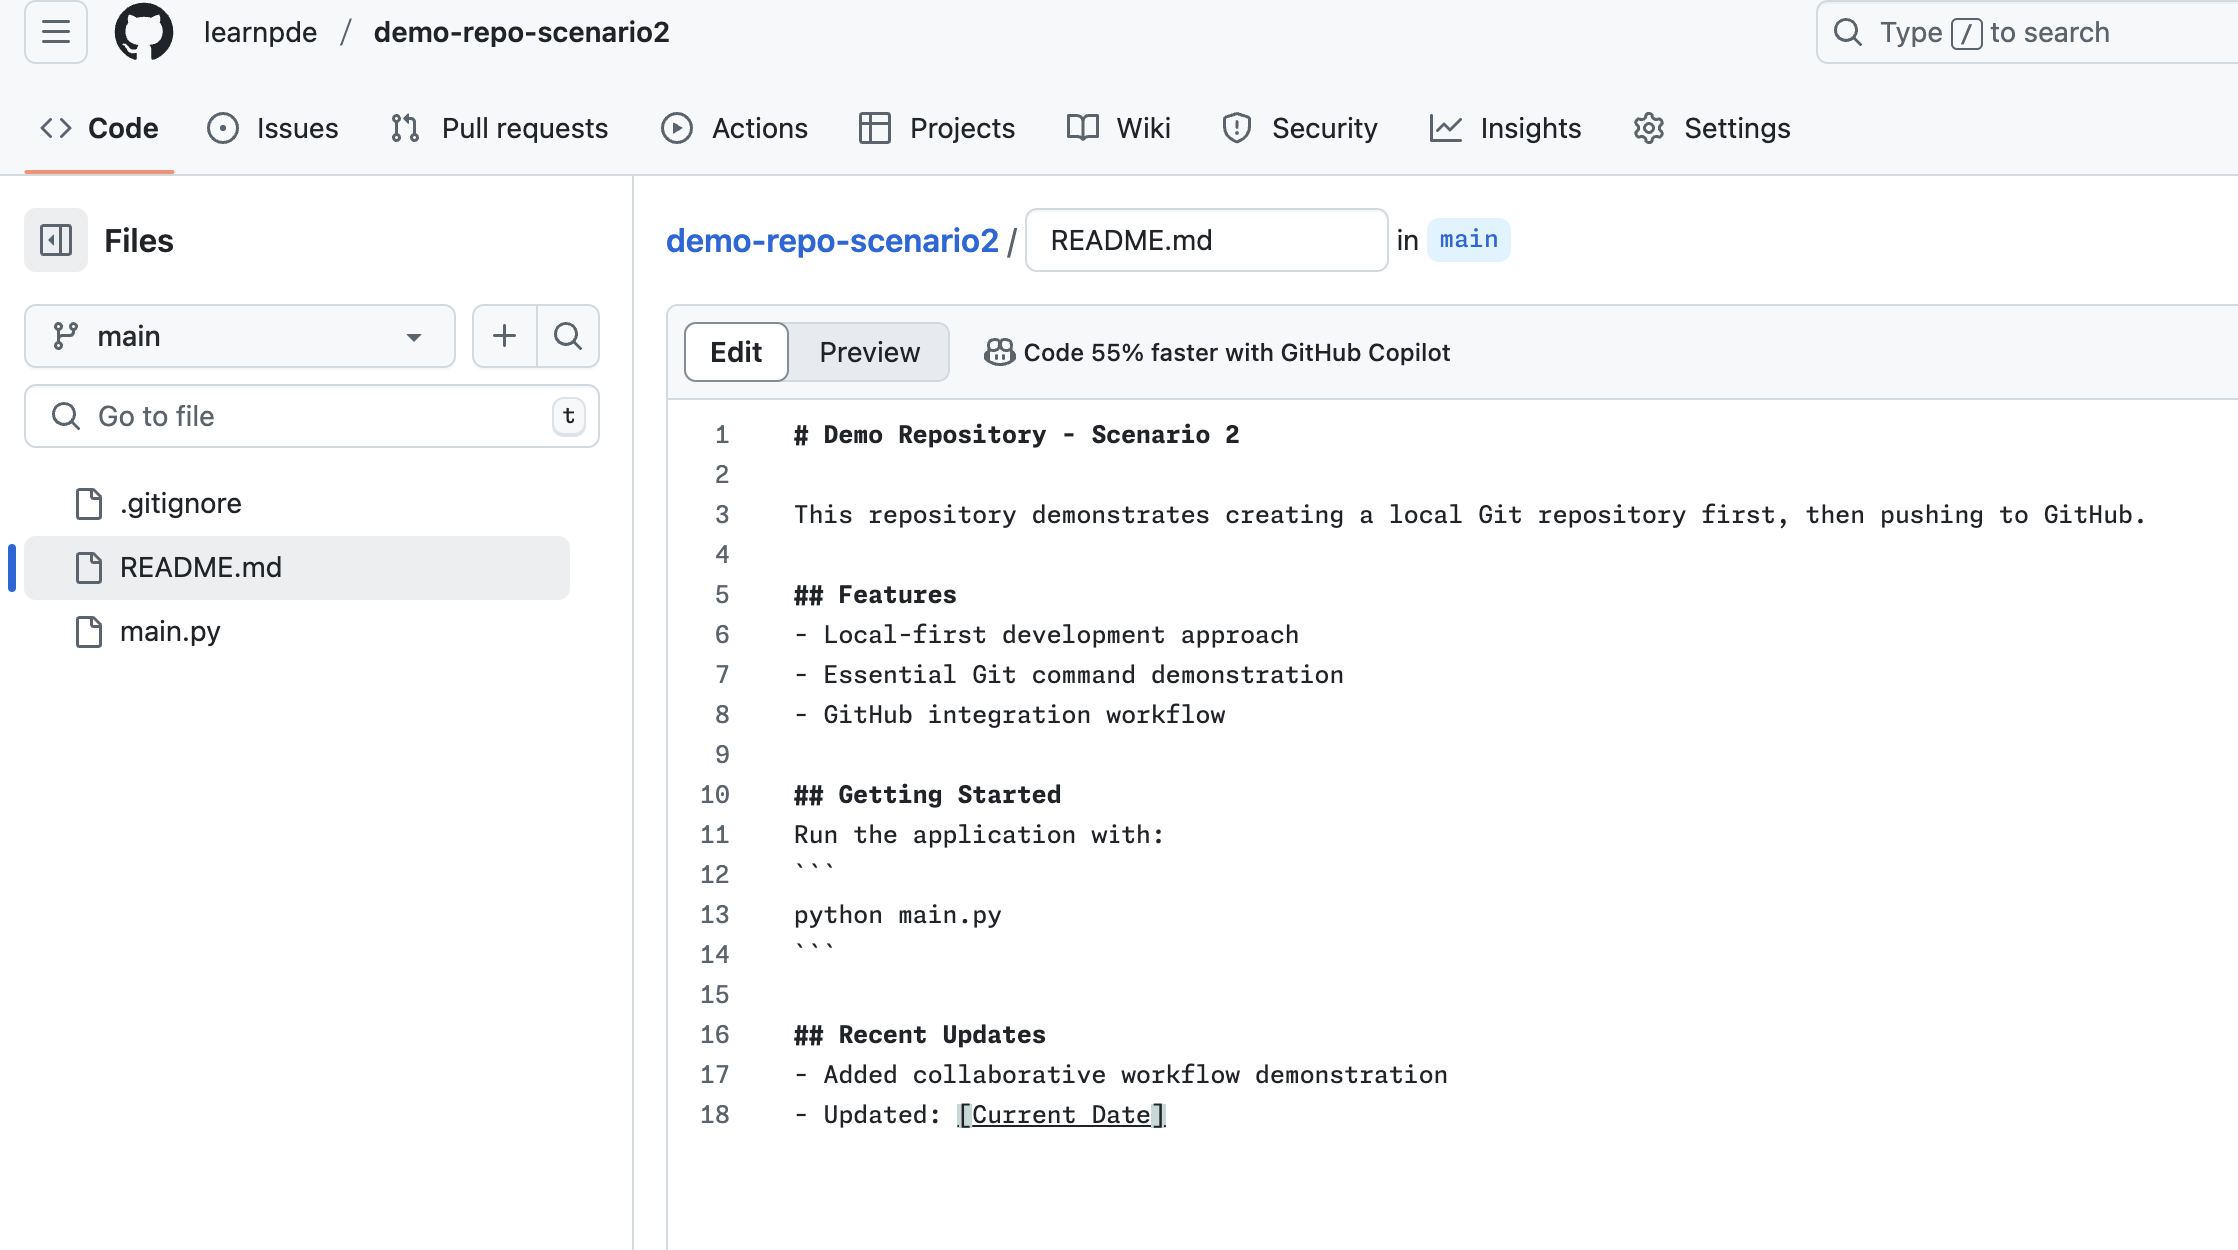
Task: Open the Actions tab
Action: pyautogui.click(x=735, y=128)
